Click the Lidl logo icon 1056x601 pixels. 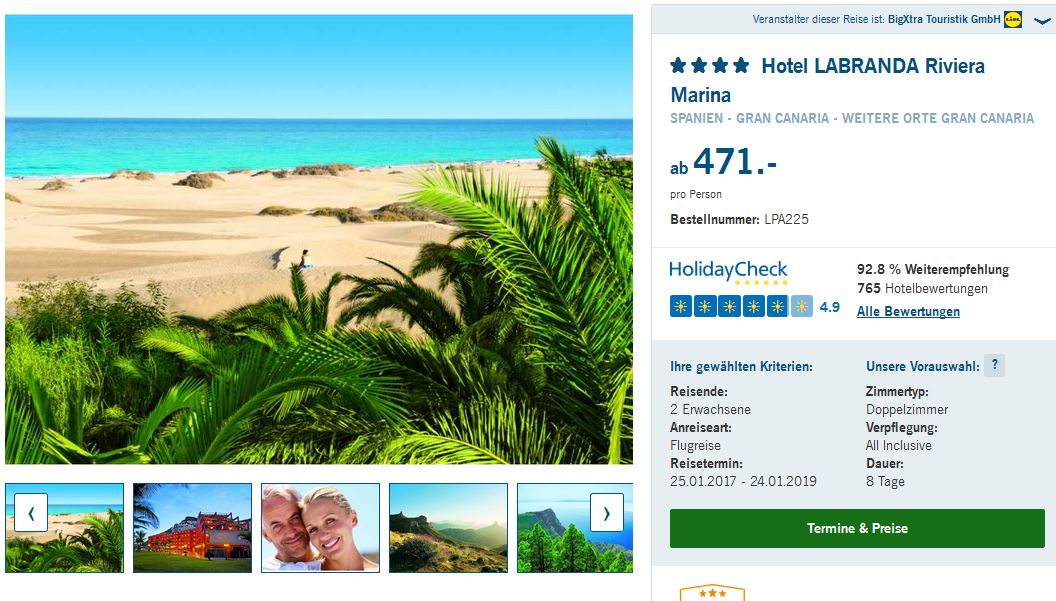(1013, 20)
